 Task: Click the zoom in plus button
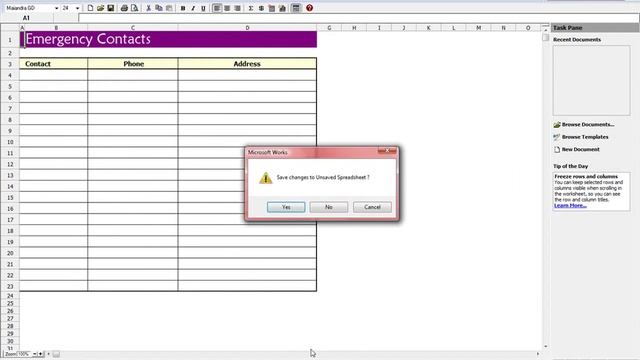[x=40, y=354]
